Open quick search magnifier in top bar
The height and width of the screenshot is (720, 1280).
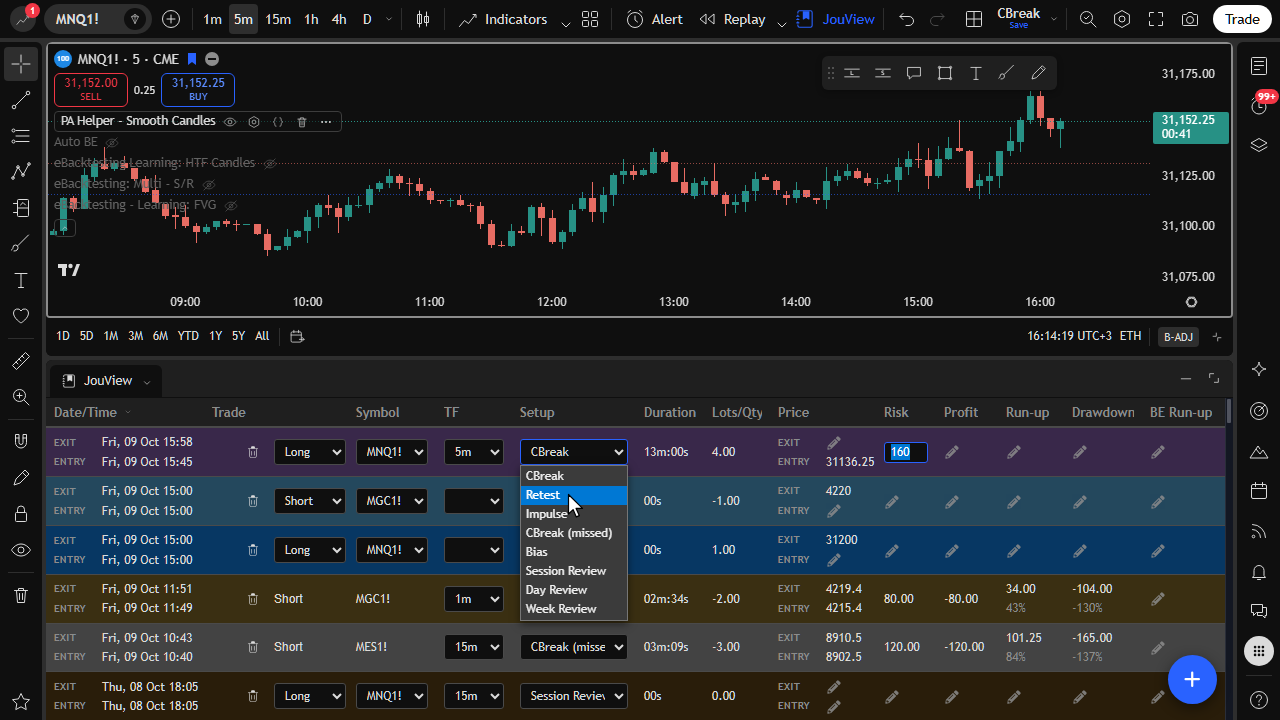1088,19
